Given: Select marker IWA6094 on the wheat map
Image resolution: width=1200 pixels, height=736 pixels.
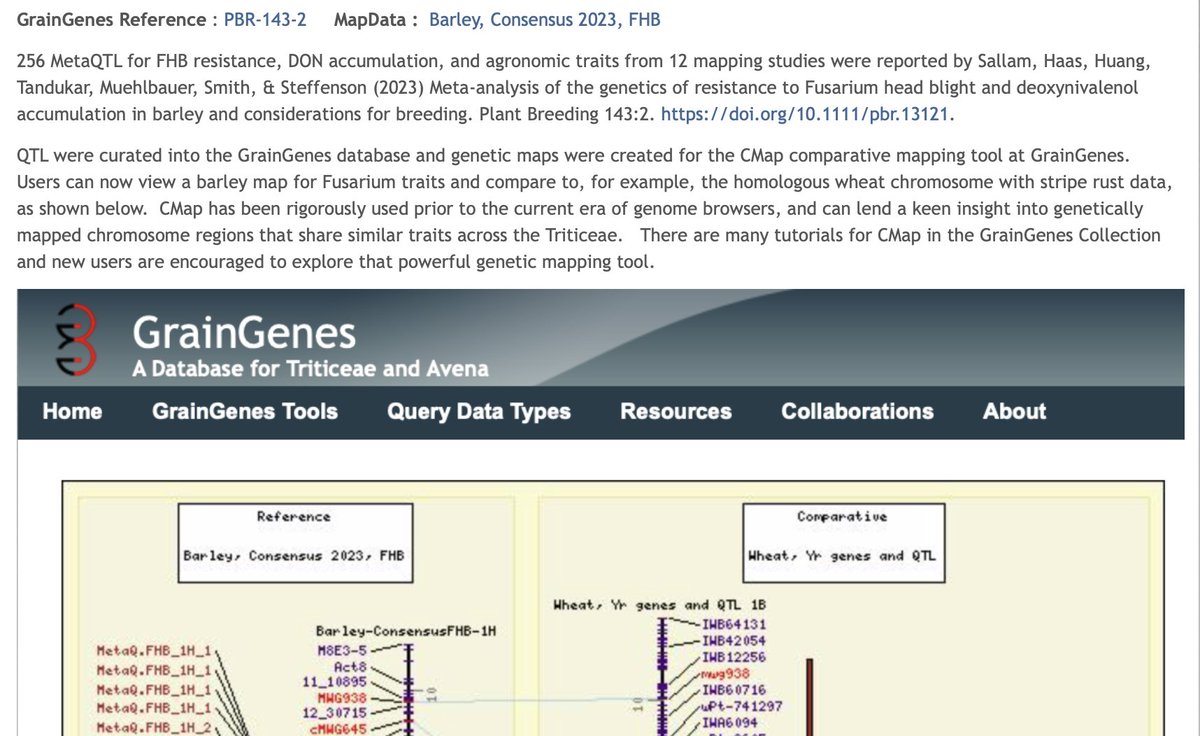Looking at the screenshot, I should (730, 721).
